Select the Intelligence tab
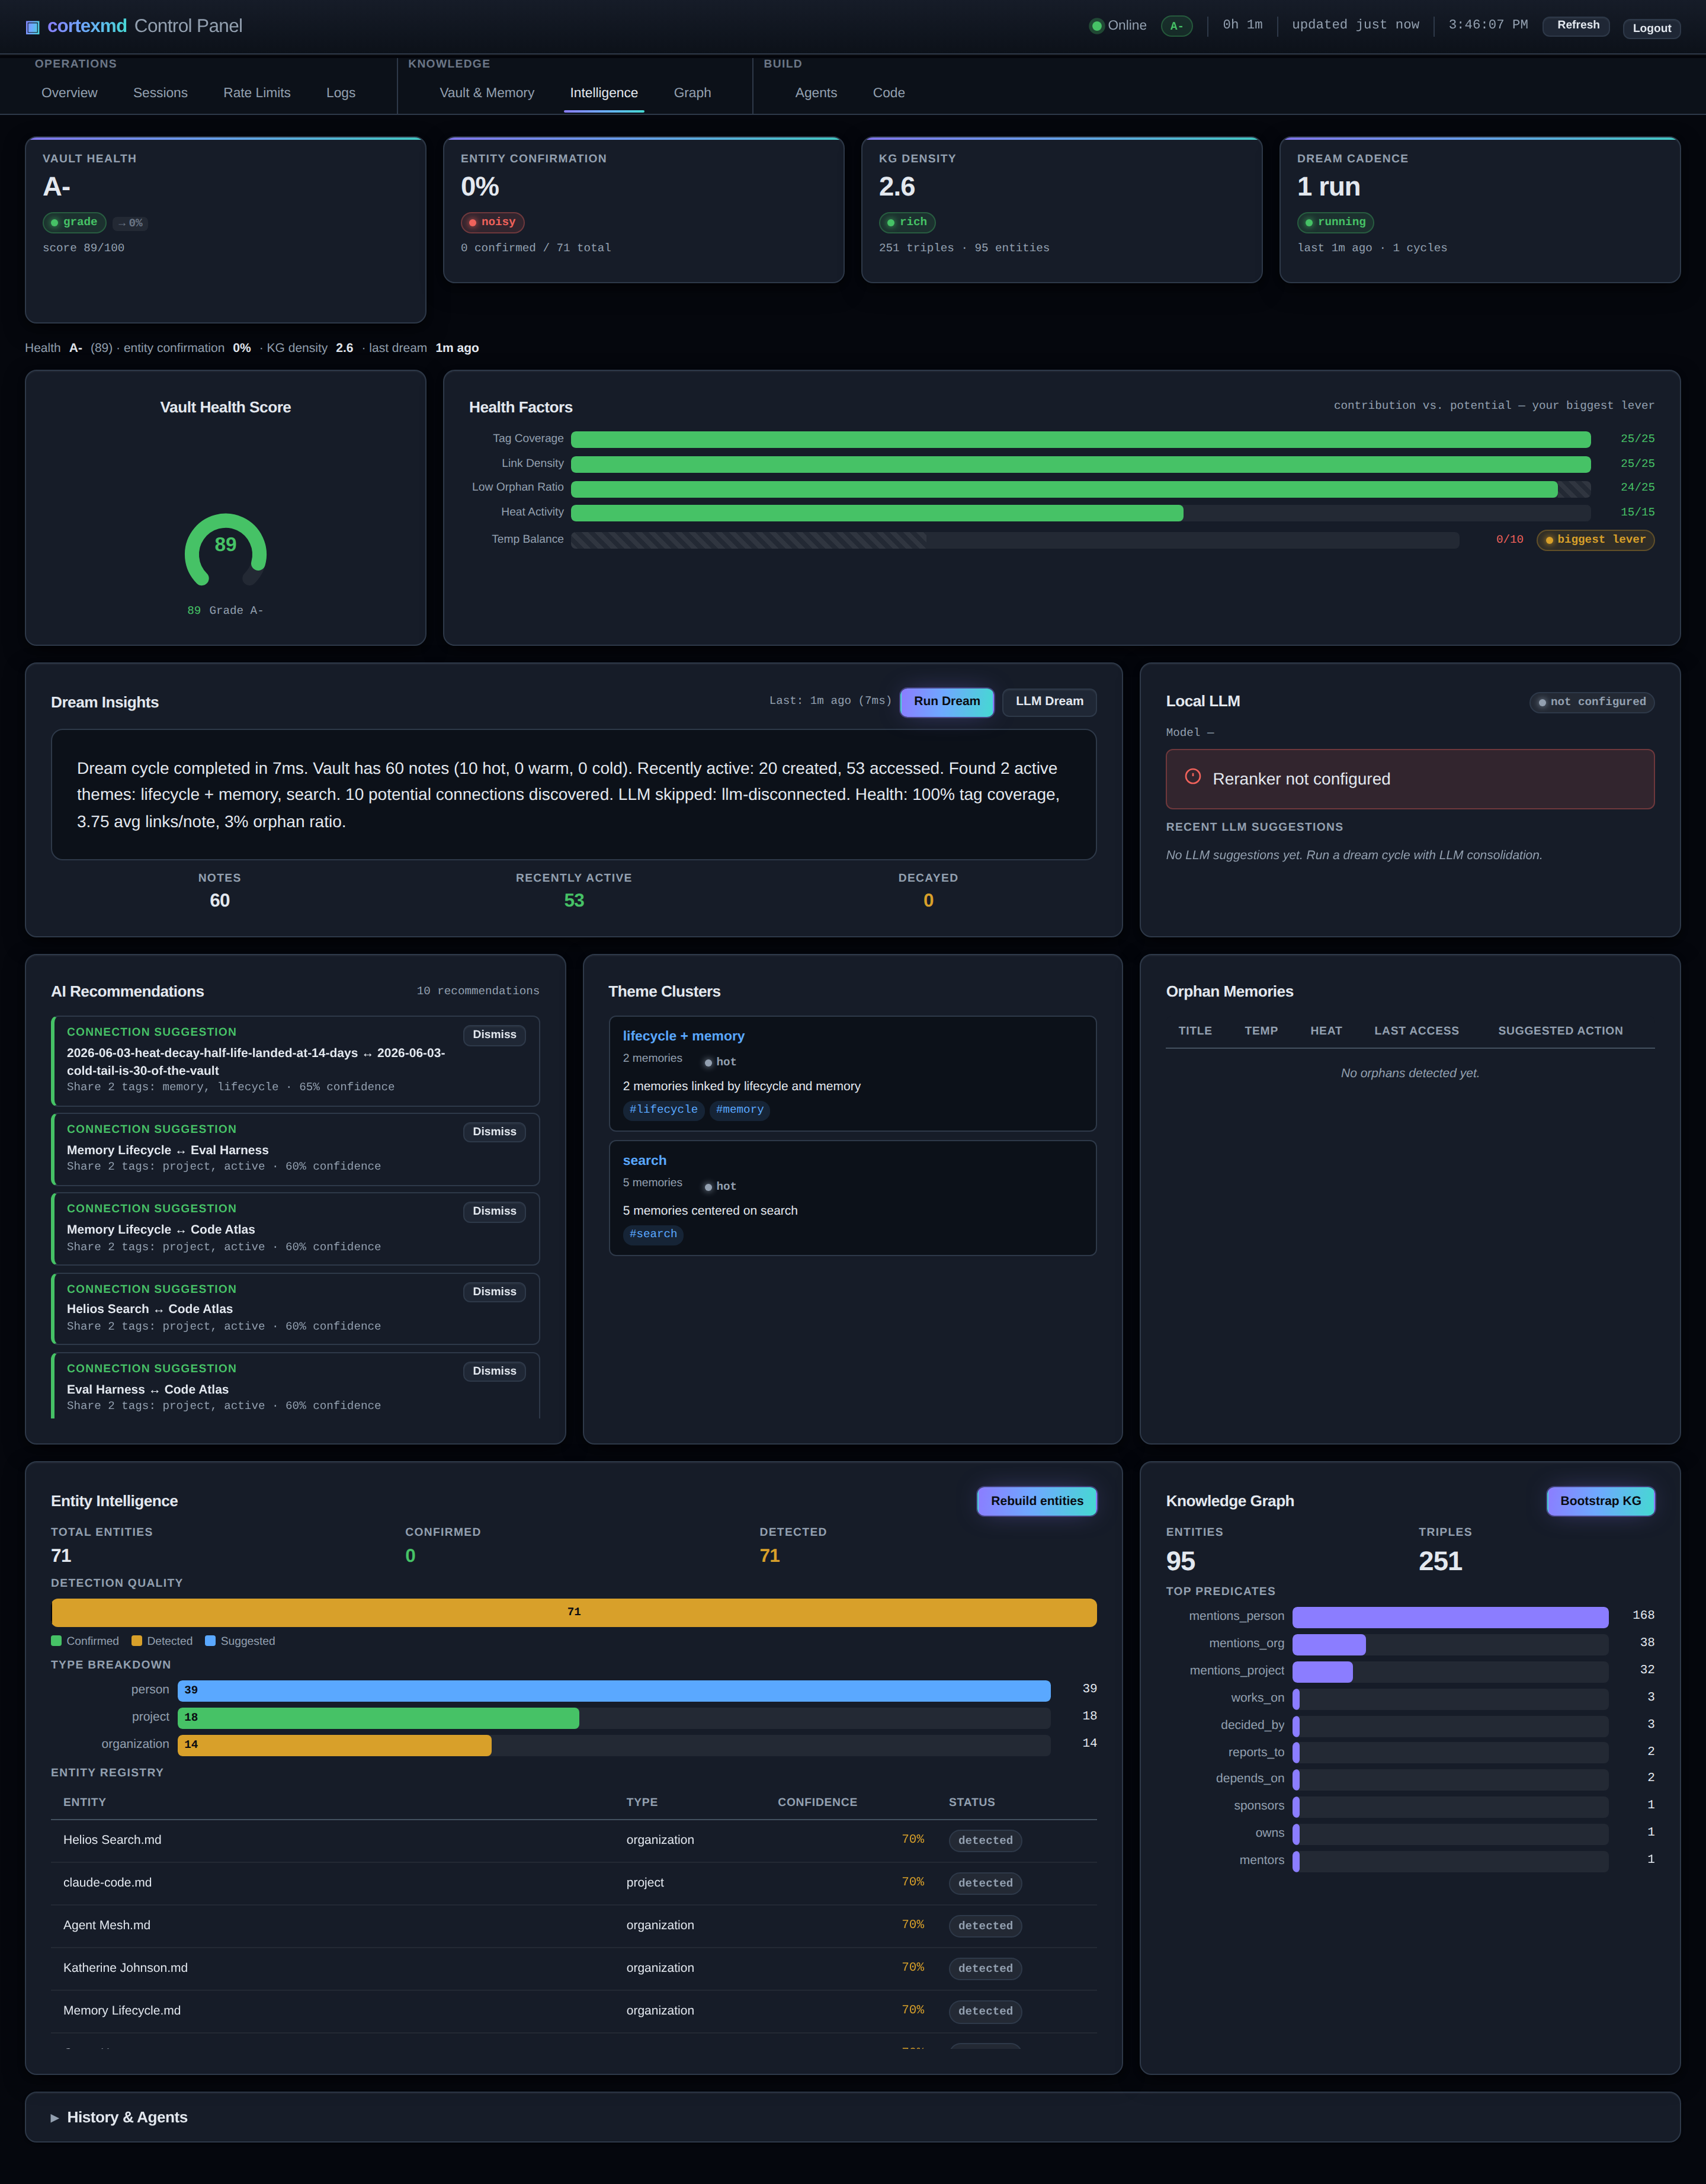Image resolution: width=1706 pixels, height=2184 pixels. [x=604, y=93]
